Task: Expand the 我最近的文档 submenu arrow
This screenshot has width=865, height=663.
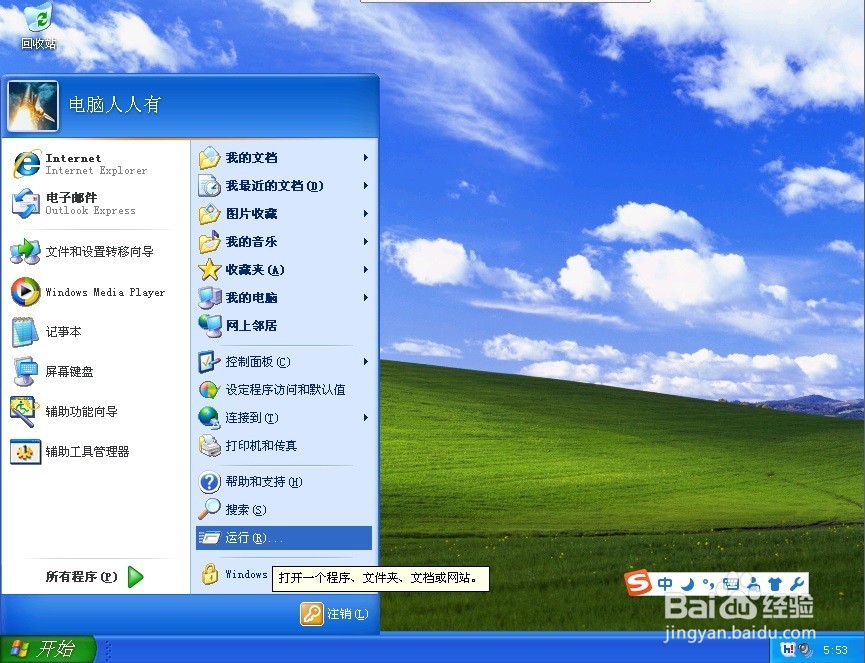Action: (365, 186)
